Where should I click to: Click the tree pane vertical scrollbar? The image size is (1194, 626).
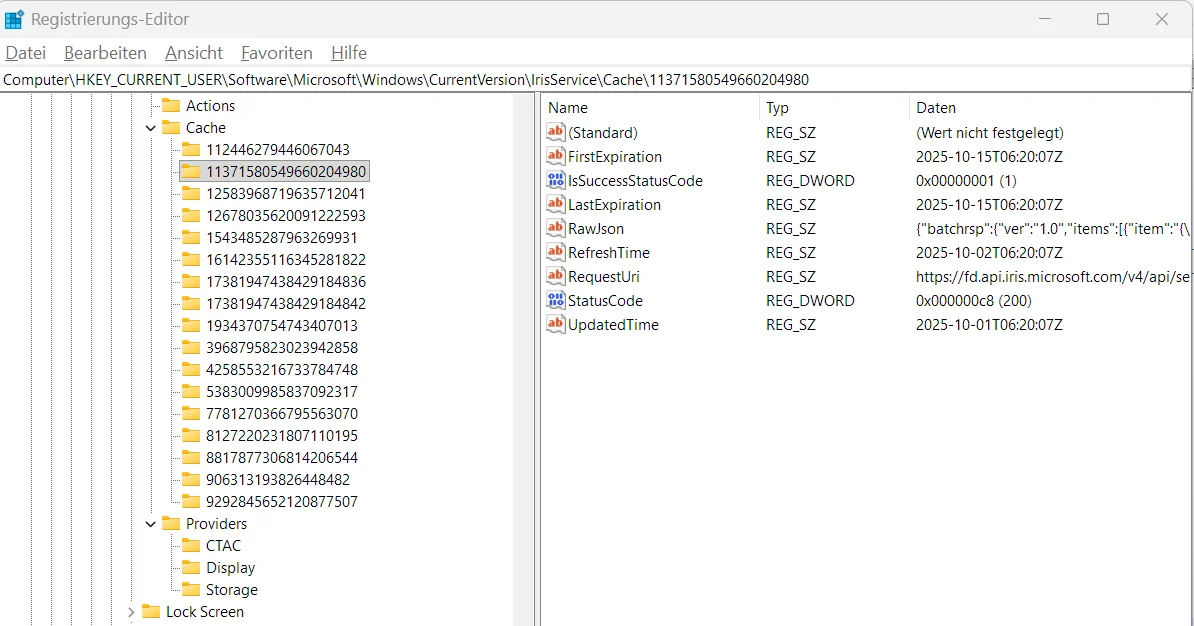(x=524, y=359)
